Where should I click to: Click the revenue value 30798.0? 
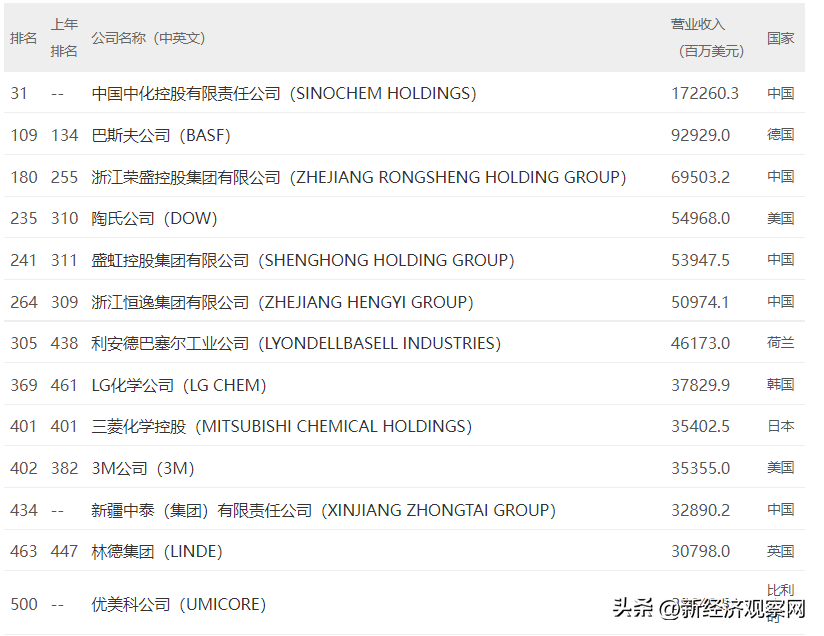click(701, 551)
